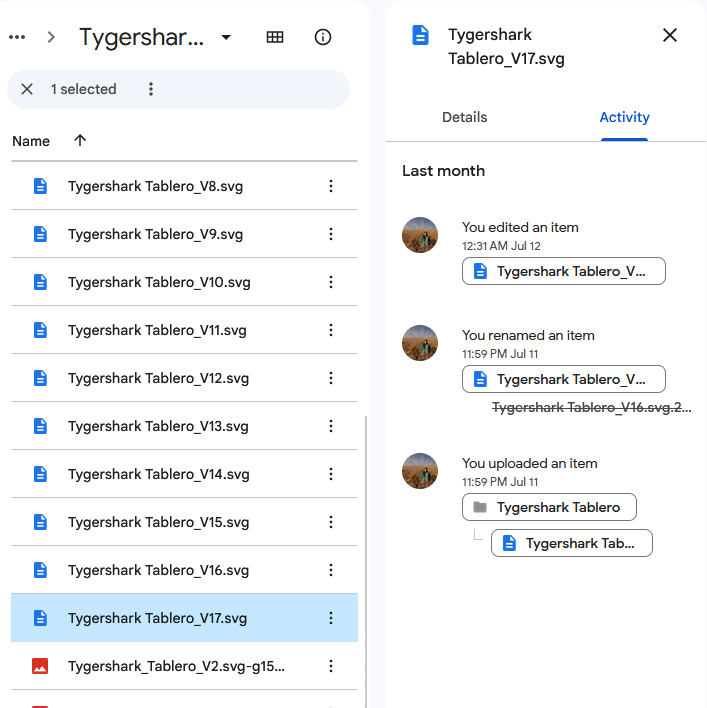
Task: Close the details side panel
Action: pos(670,35)
